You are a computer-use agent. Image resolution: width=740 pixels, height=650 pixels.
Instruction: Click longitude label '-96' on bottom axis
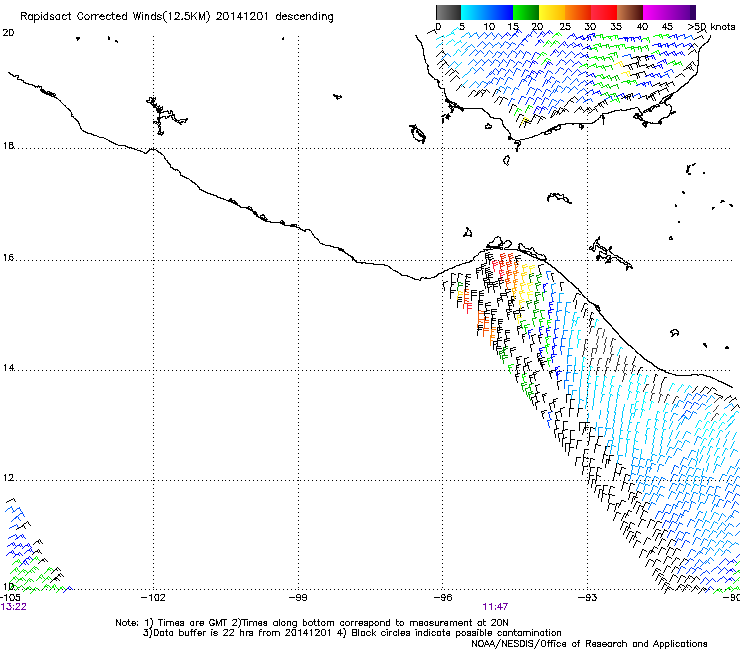[x=443, y=598]
